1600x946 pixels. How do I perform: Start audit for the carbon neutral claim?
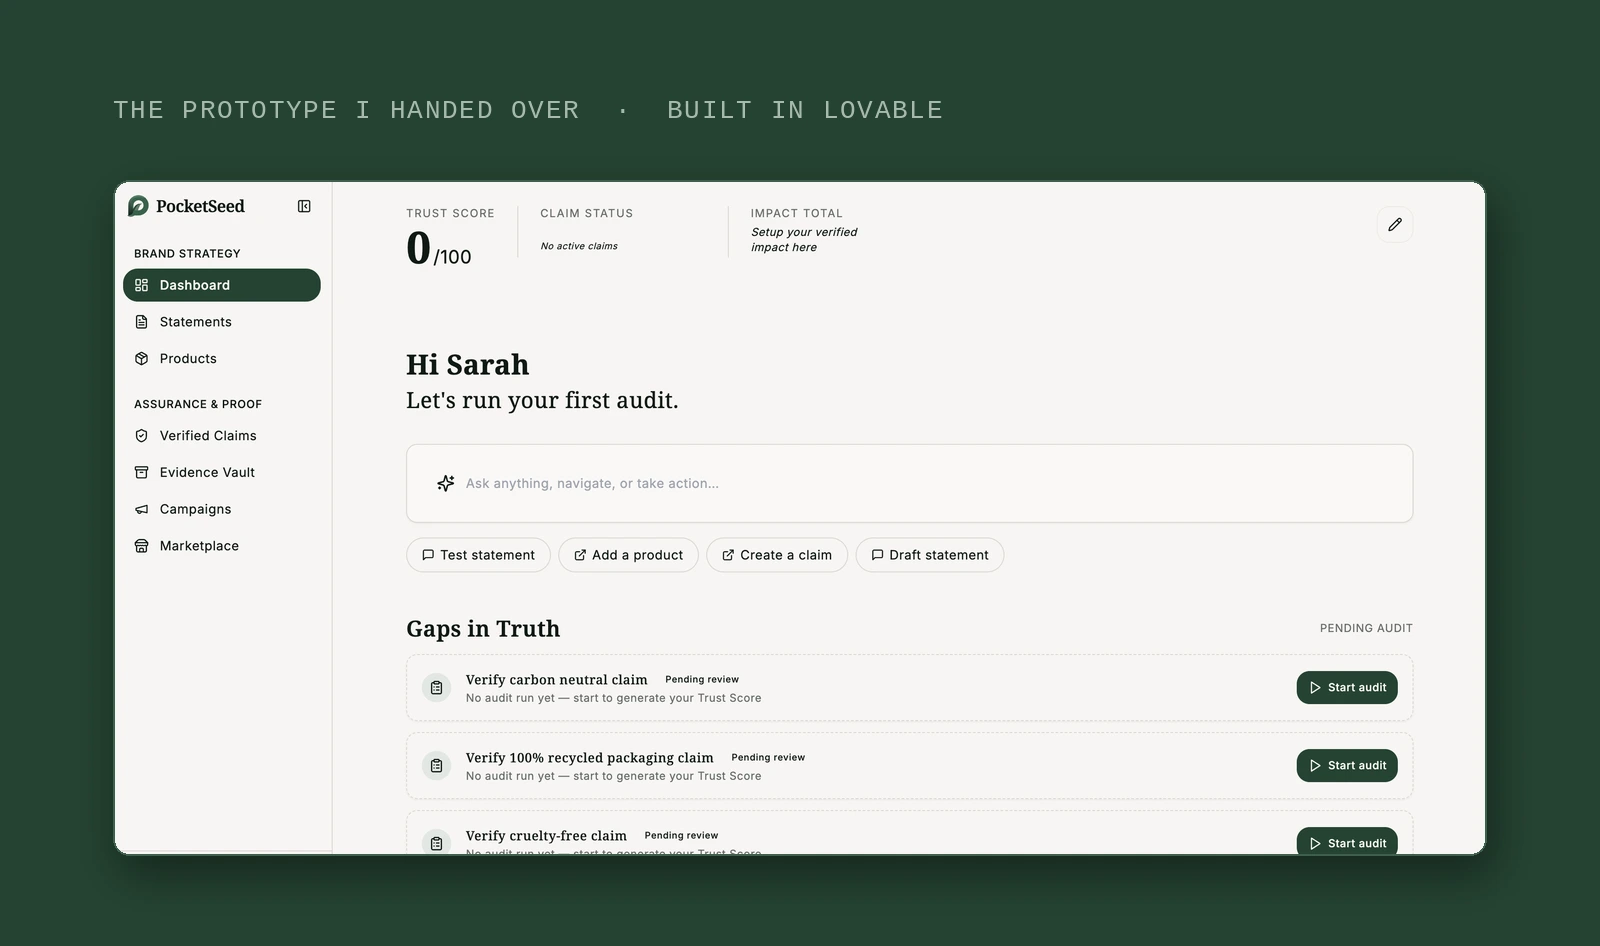click(1347, 688)
